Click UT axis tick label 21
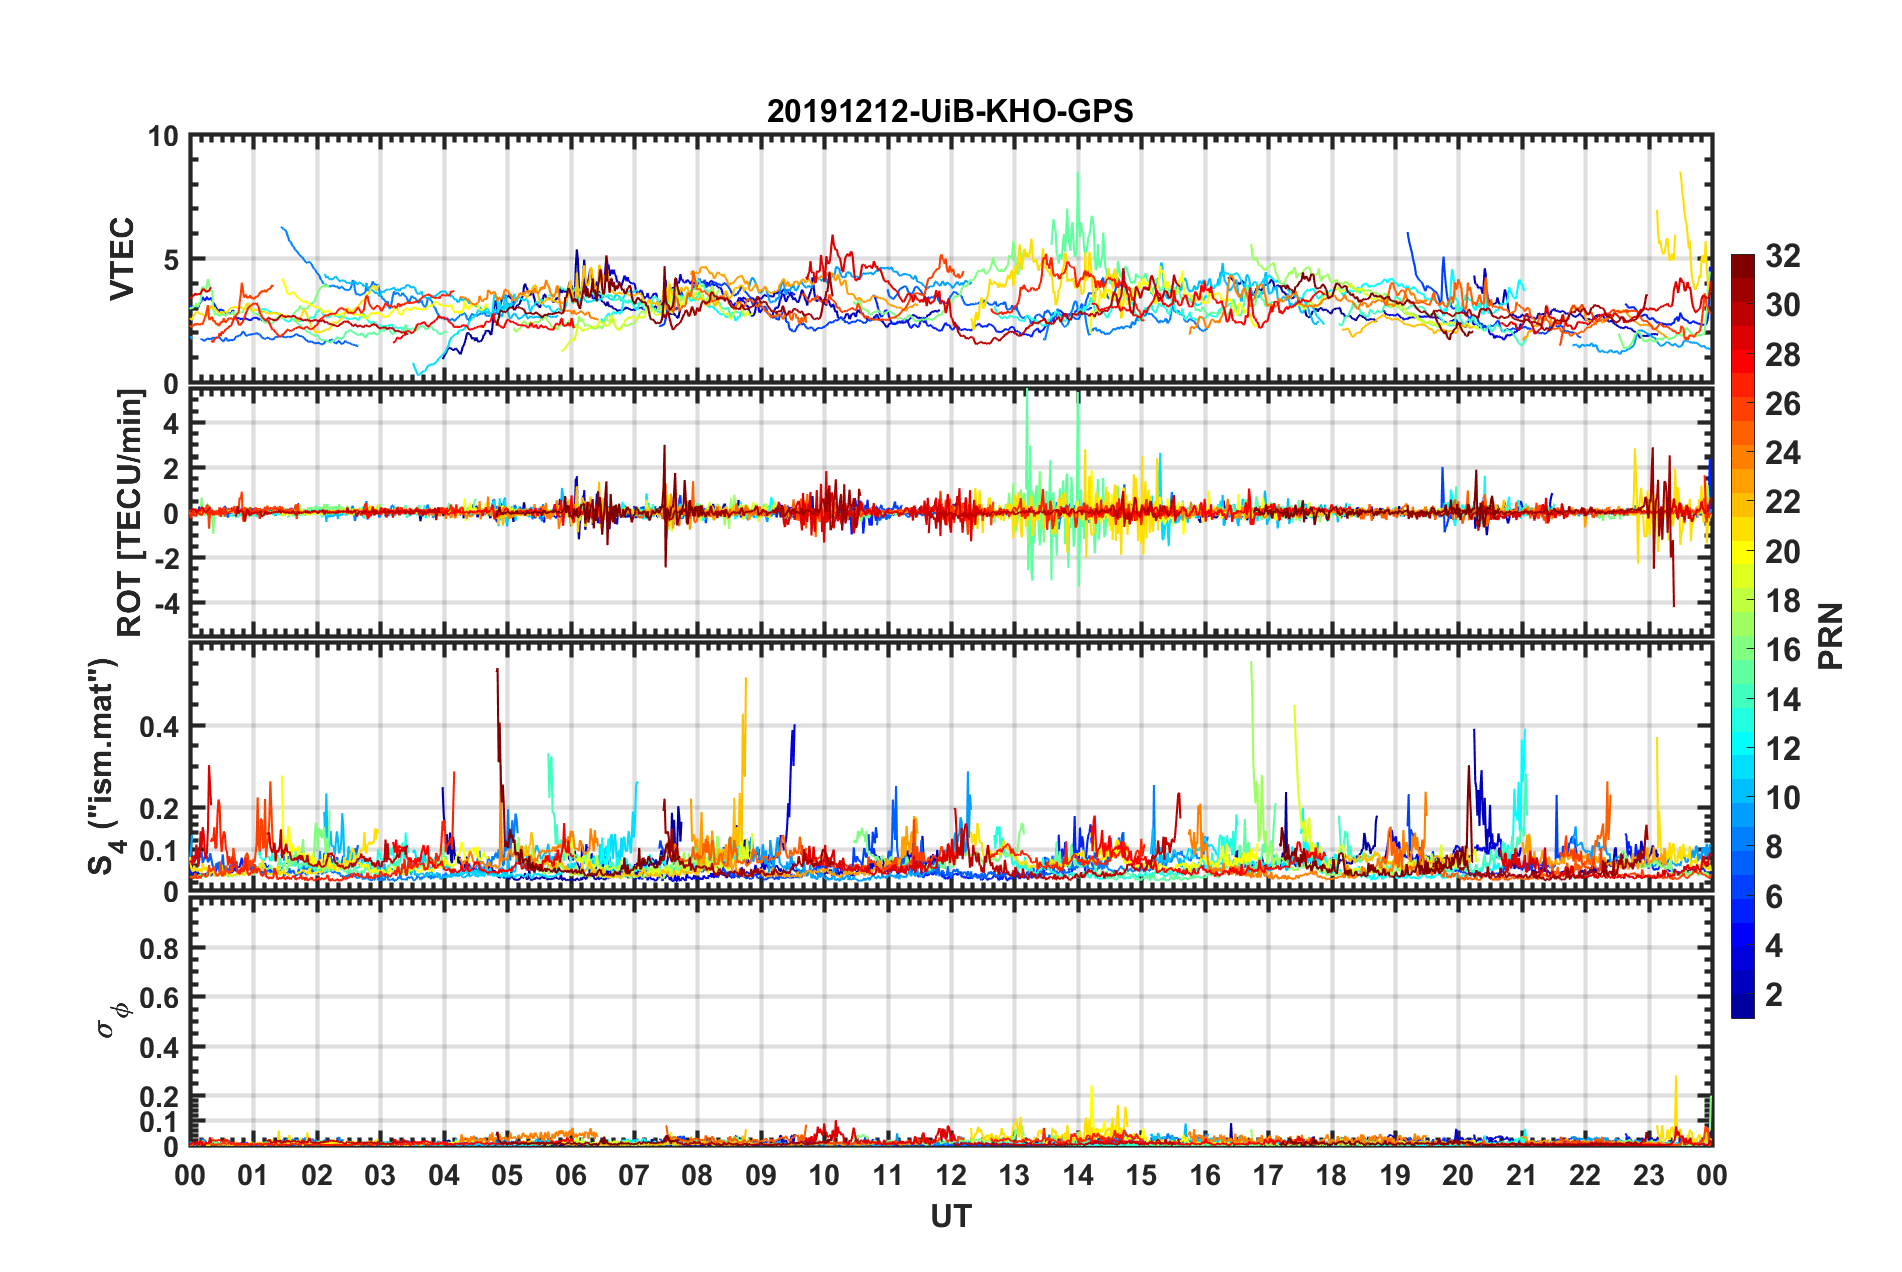Screen dimensions: 1902x1272 1522,1175
